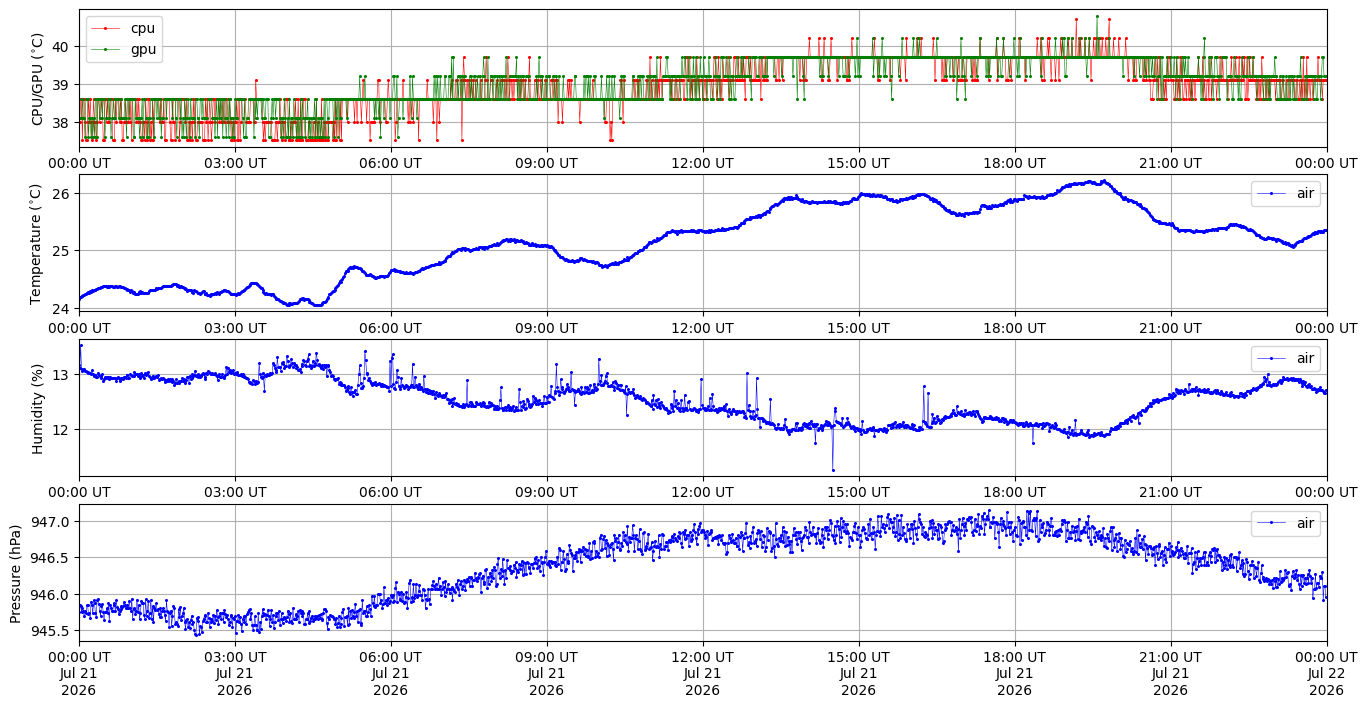The width and height of the screenshot is (1367, 707).
Task: Click the 40 tick on CPU/GPU axis
Action: 61,46
